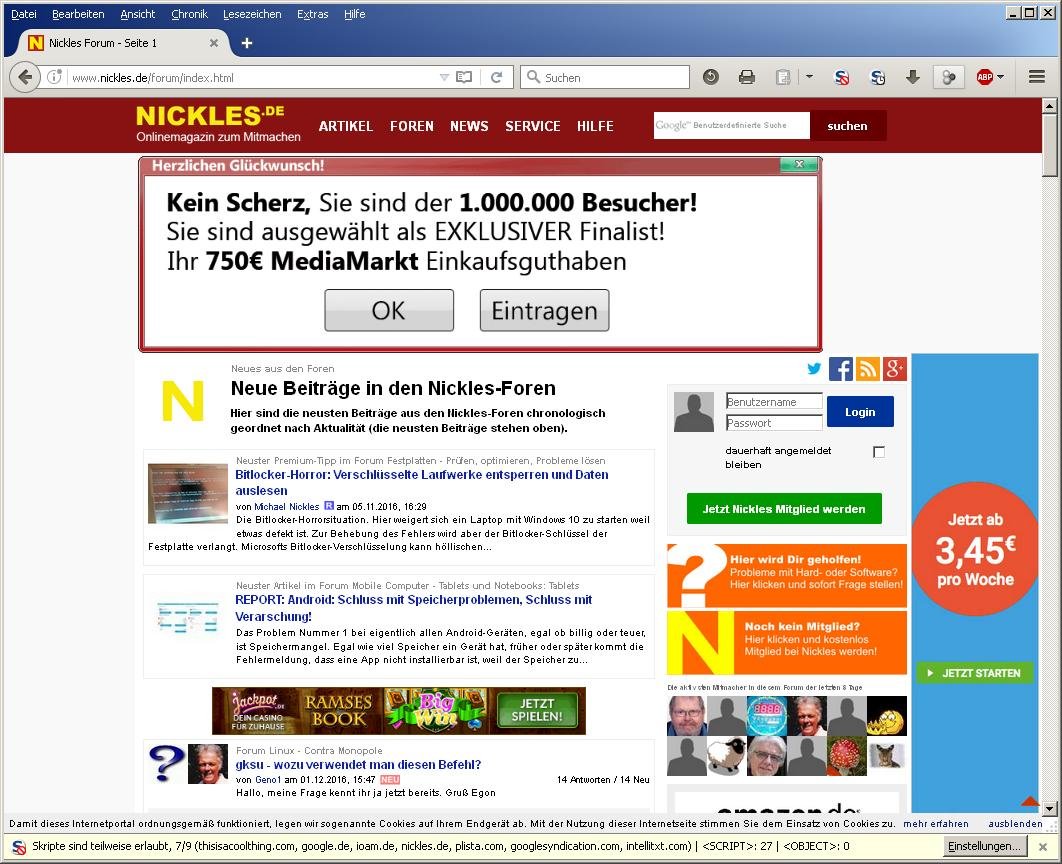
Task: Print the page with the printer icon
Action: [746, 77]
